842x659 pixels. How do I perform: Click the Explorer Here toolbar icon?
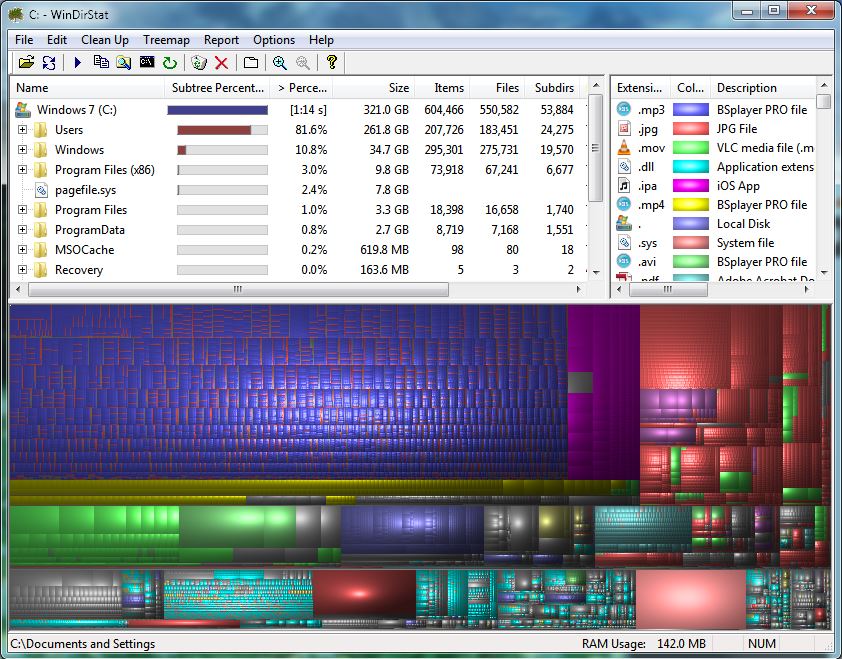coord(124,63)
